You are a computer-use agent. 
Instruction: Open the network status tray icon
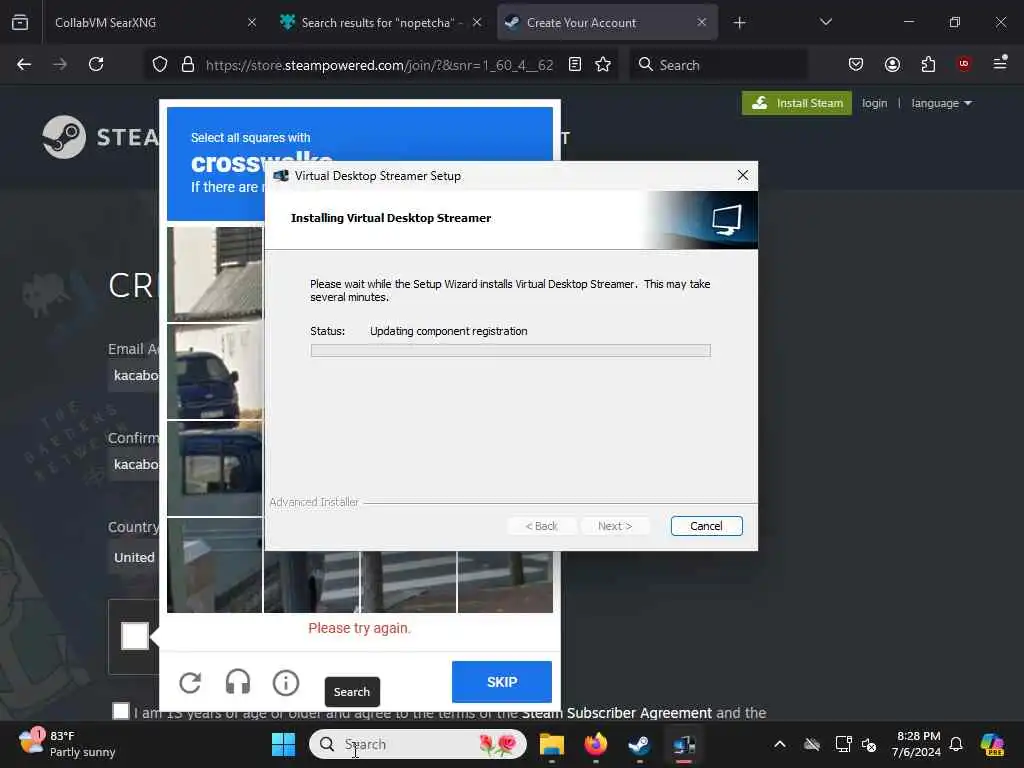[843, 744]
